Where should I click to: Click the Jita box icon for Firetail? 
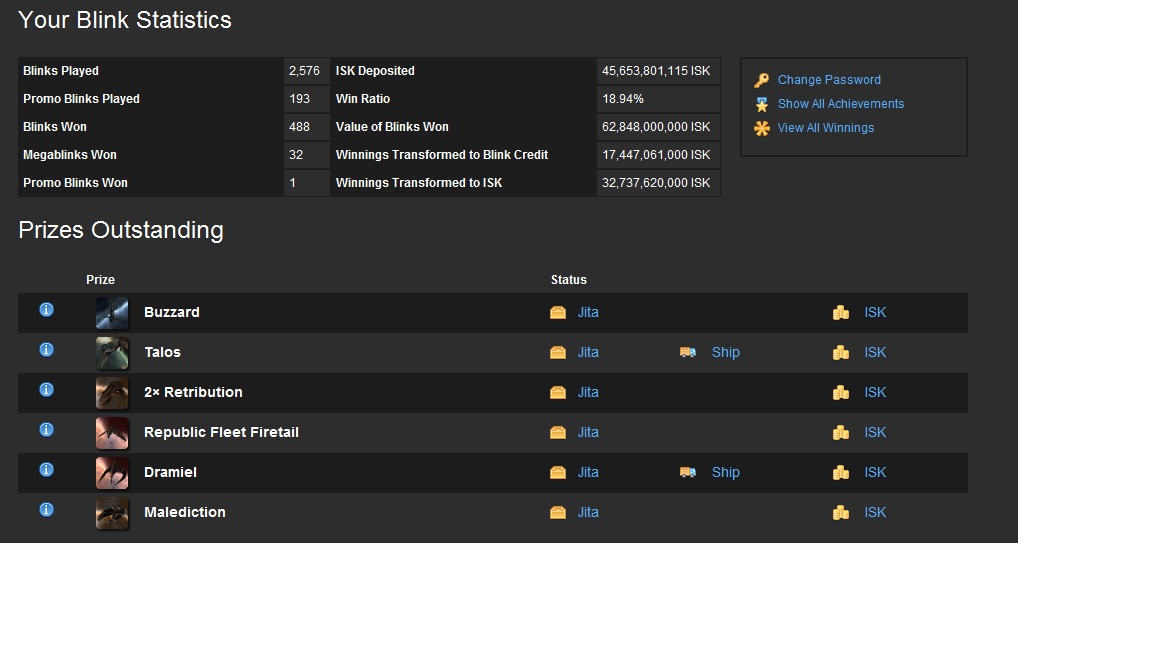point(558,433)
